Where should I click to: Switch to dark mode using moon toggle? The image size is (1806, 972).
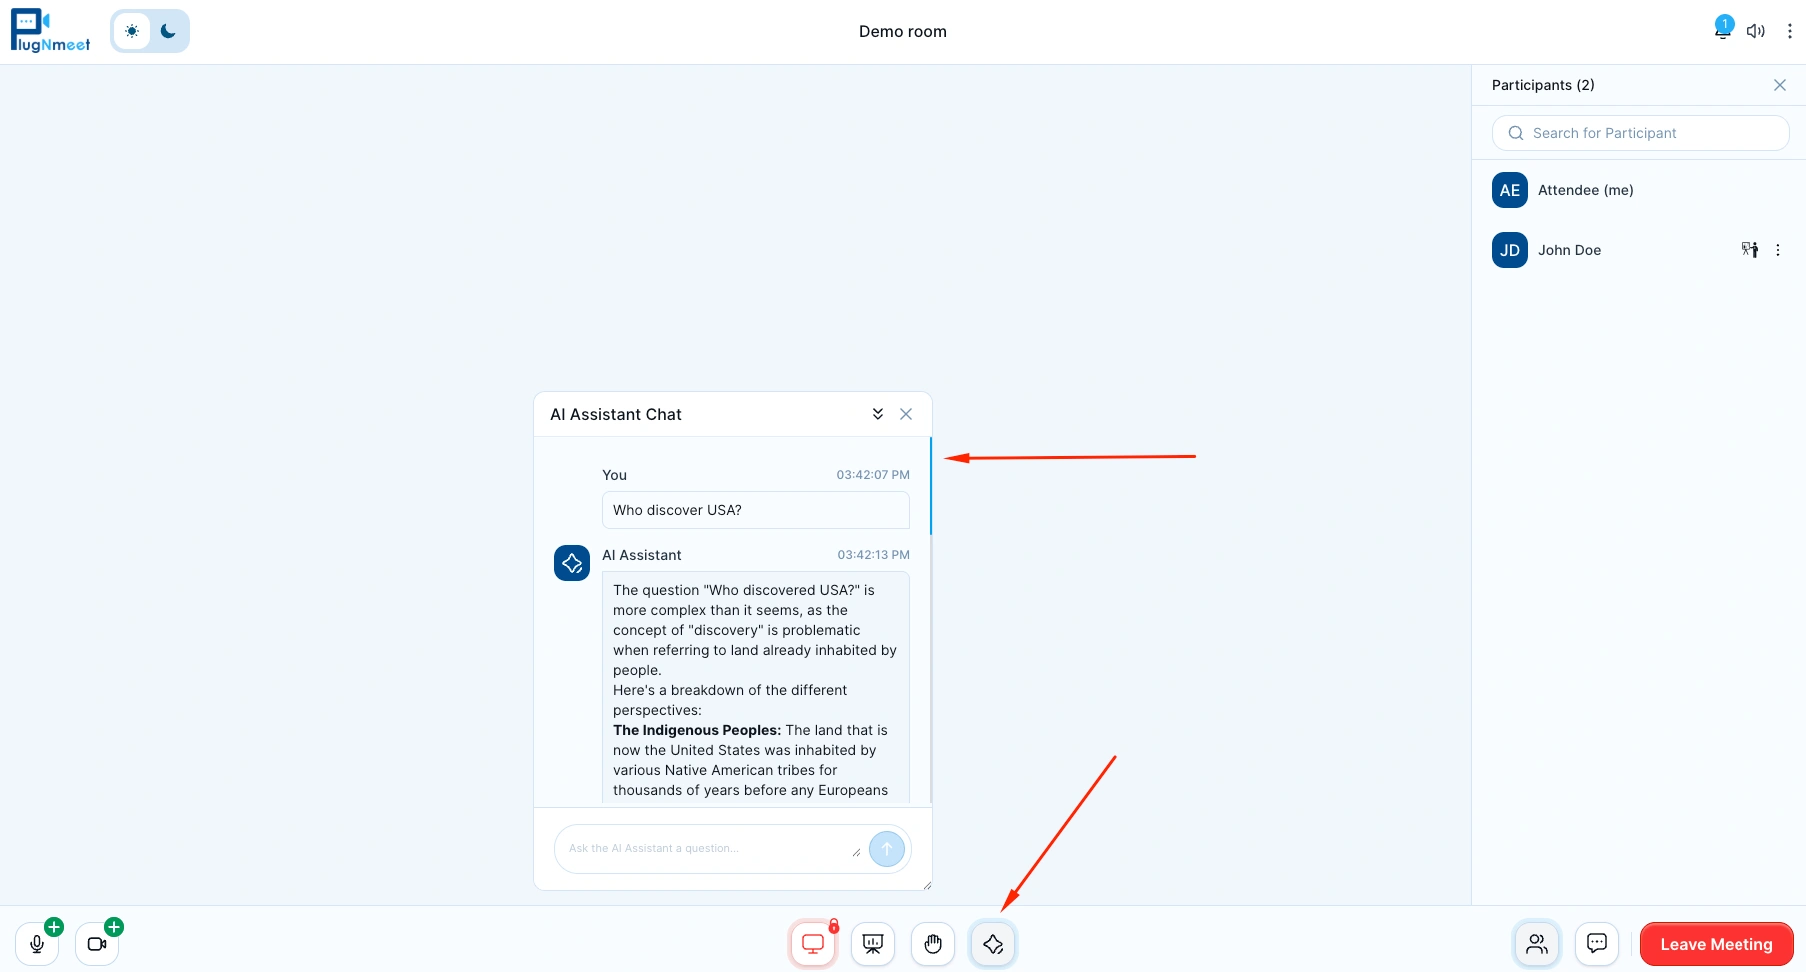[166, 30]
